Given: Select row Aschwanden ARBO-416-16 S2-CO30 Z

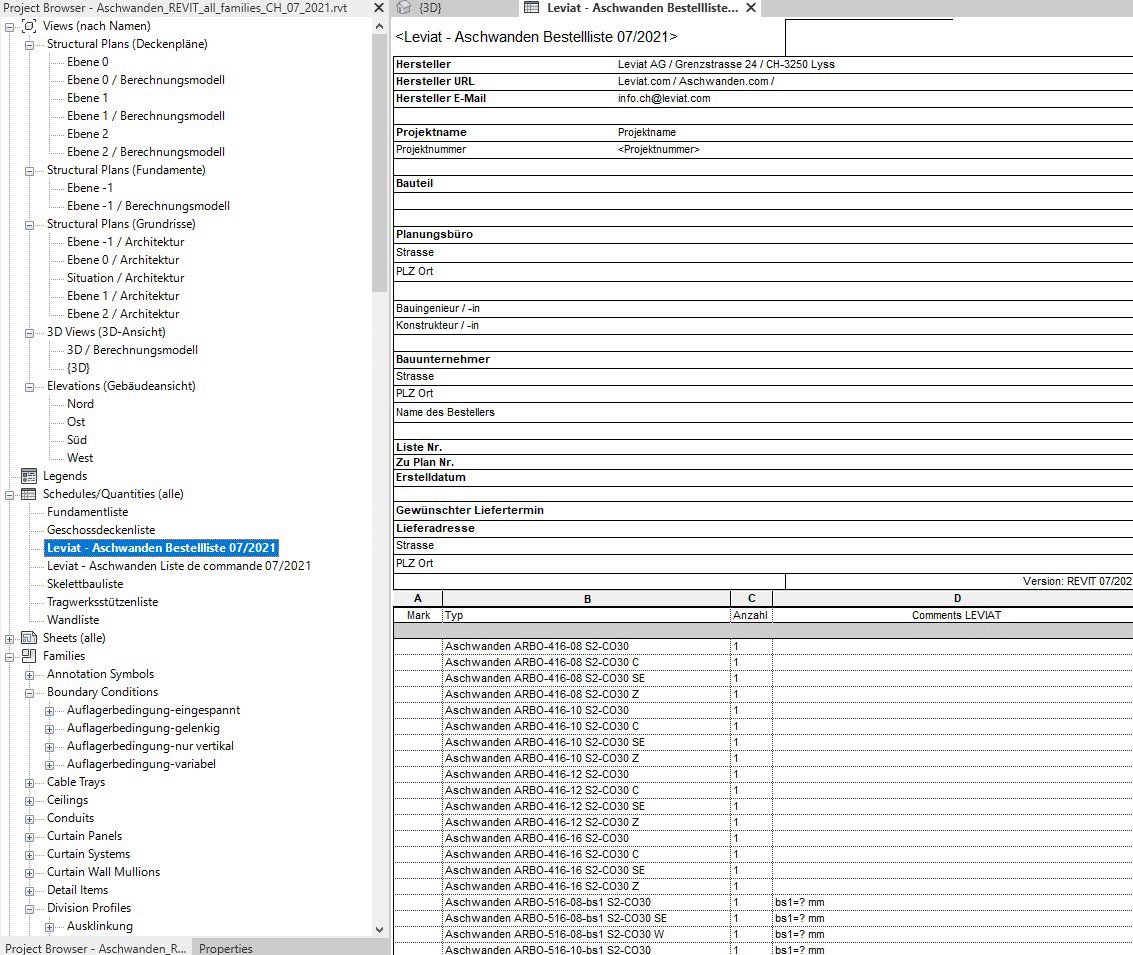Looking at the screenshot, I should click(x=542, y=886).
